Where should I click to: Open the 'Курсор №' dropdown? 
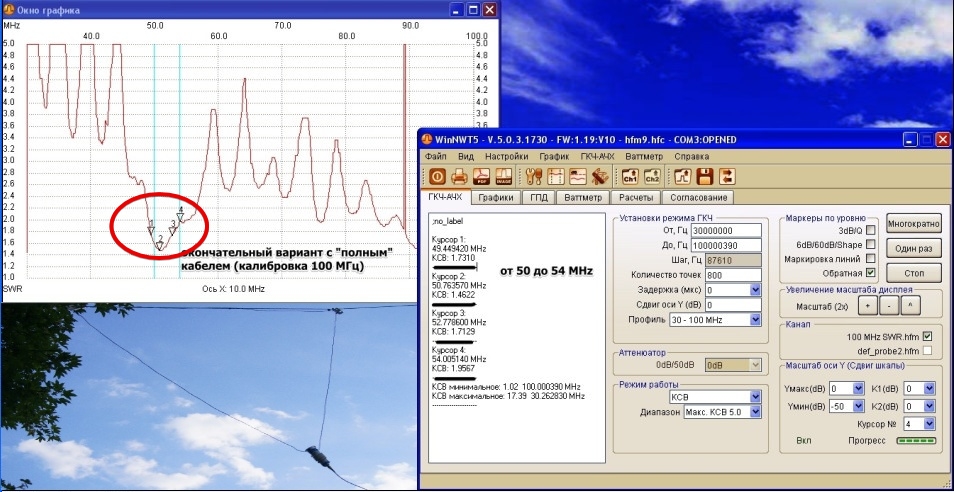pos(930,423)
